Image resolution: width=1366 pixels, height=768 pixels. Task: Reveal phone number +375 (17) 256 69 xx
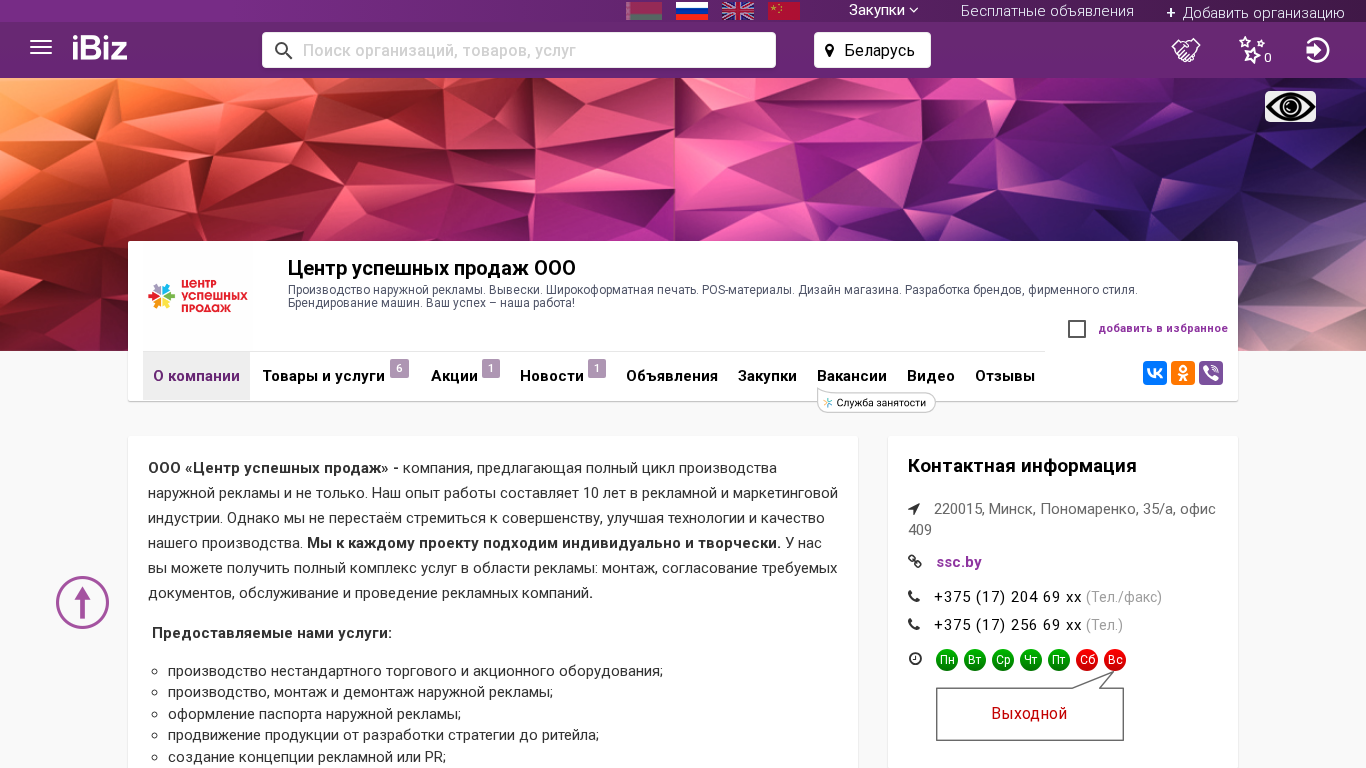(1008, 625)
